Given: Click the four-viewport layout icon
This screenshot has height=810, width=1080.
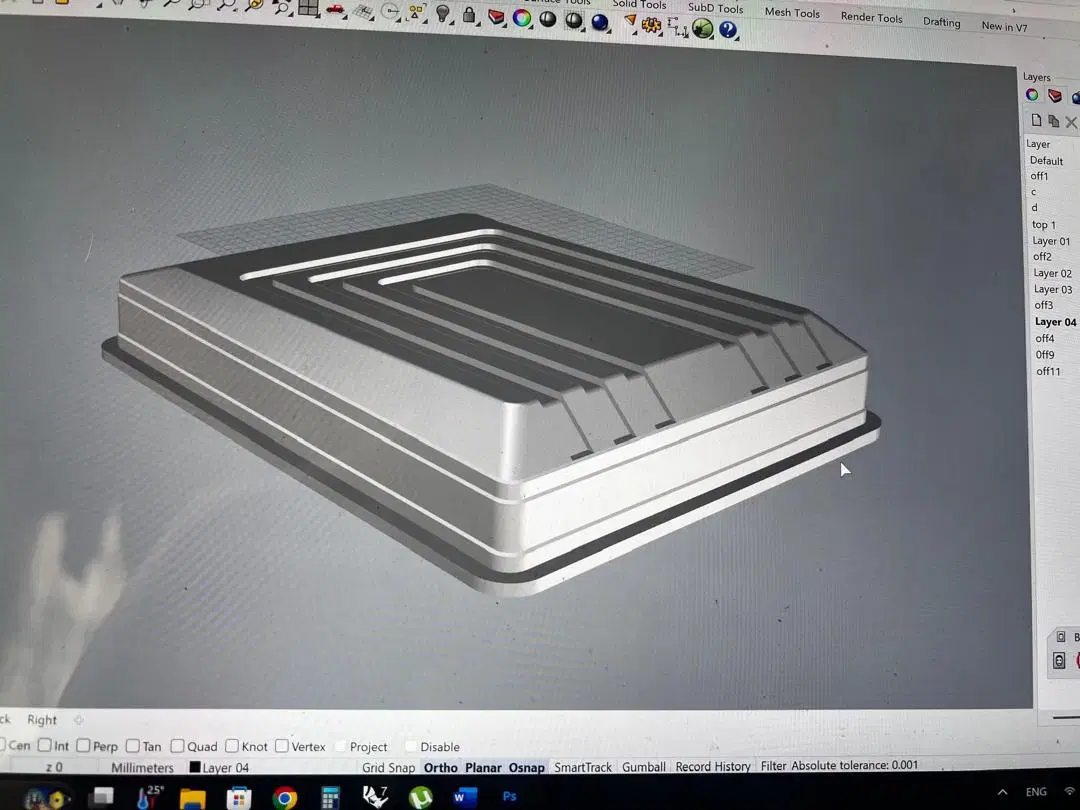Looking at the screenshot, I should 309,8.
